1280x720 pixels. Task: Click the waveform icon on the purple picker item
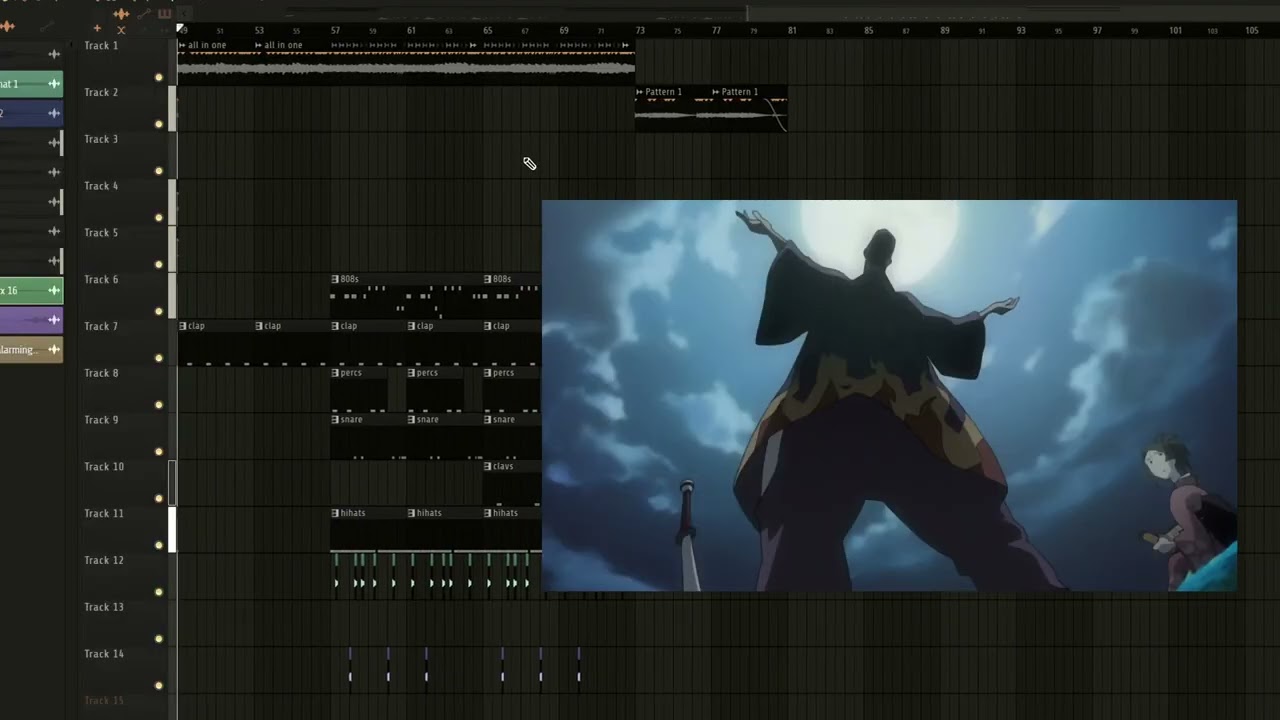(x=54, y=320)
